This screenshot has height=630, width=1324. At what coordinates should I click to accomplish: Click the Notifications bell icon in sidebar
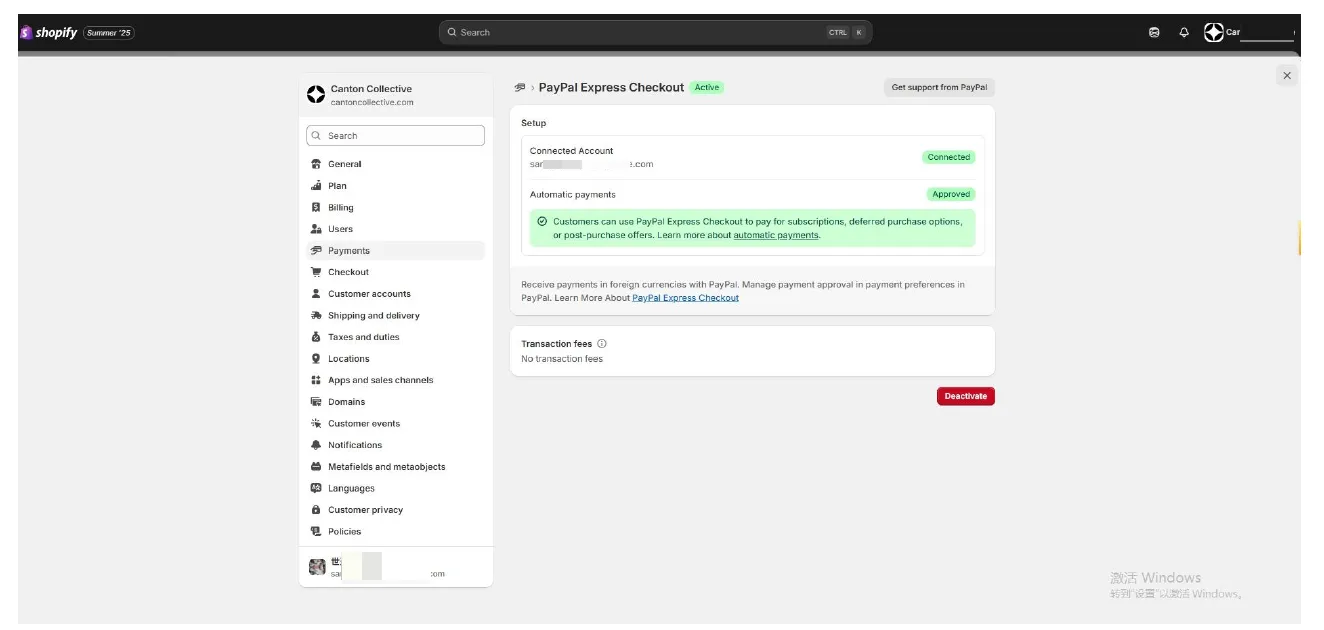click(316, 445)
